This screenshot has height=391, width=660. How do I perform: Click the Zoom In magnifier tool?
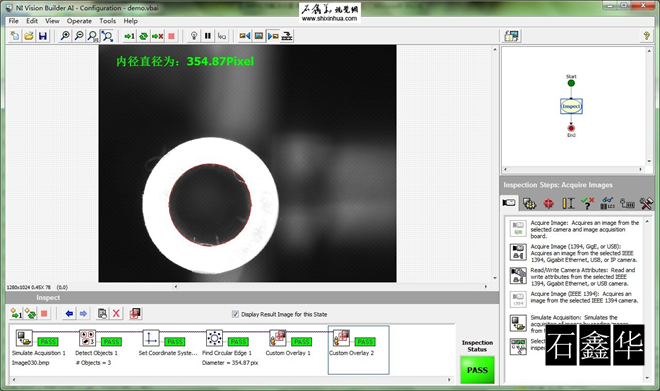pos(65,36)
